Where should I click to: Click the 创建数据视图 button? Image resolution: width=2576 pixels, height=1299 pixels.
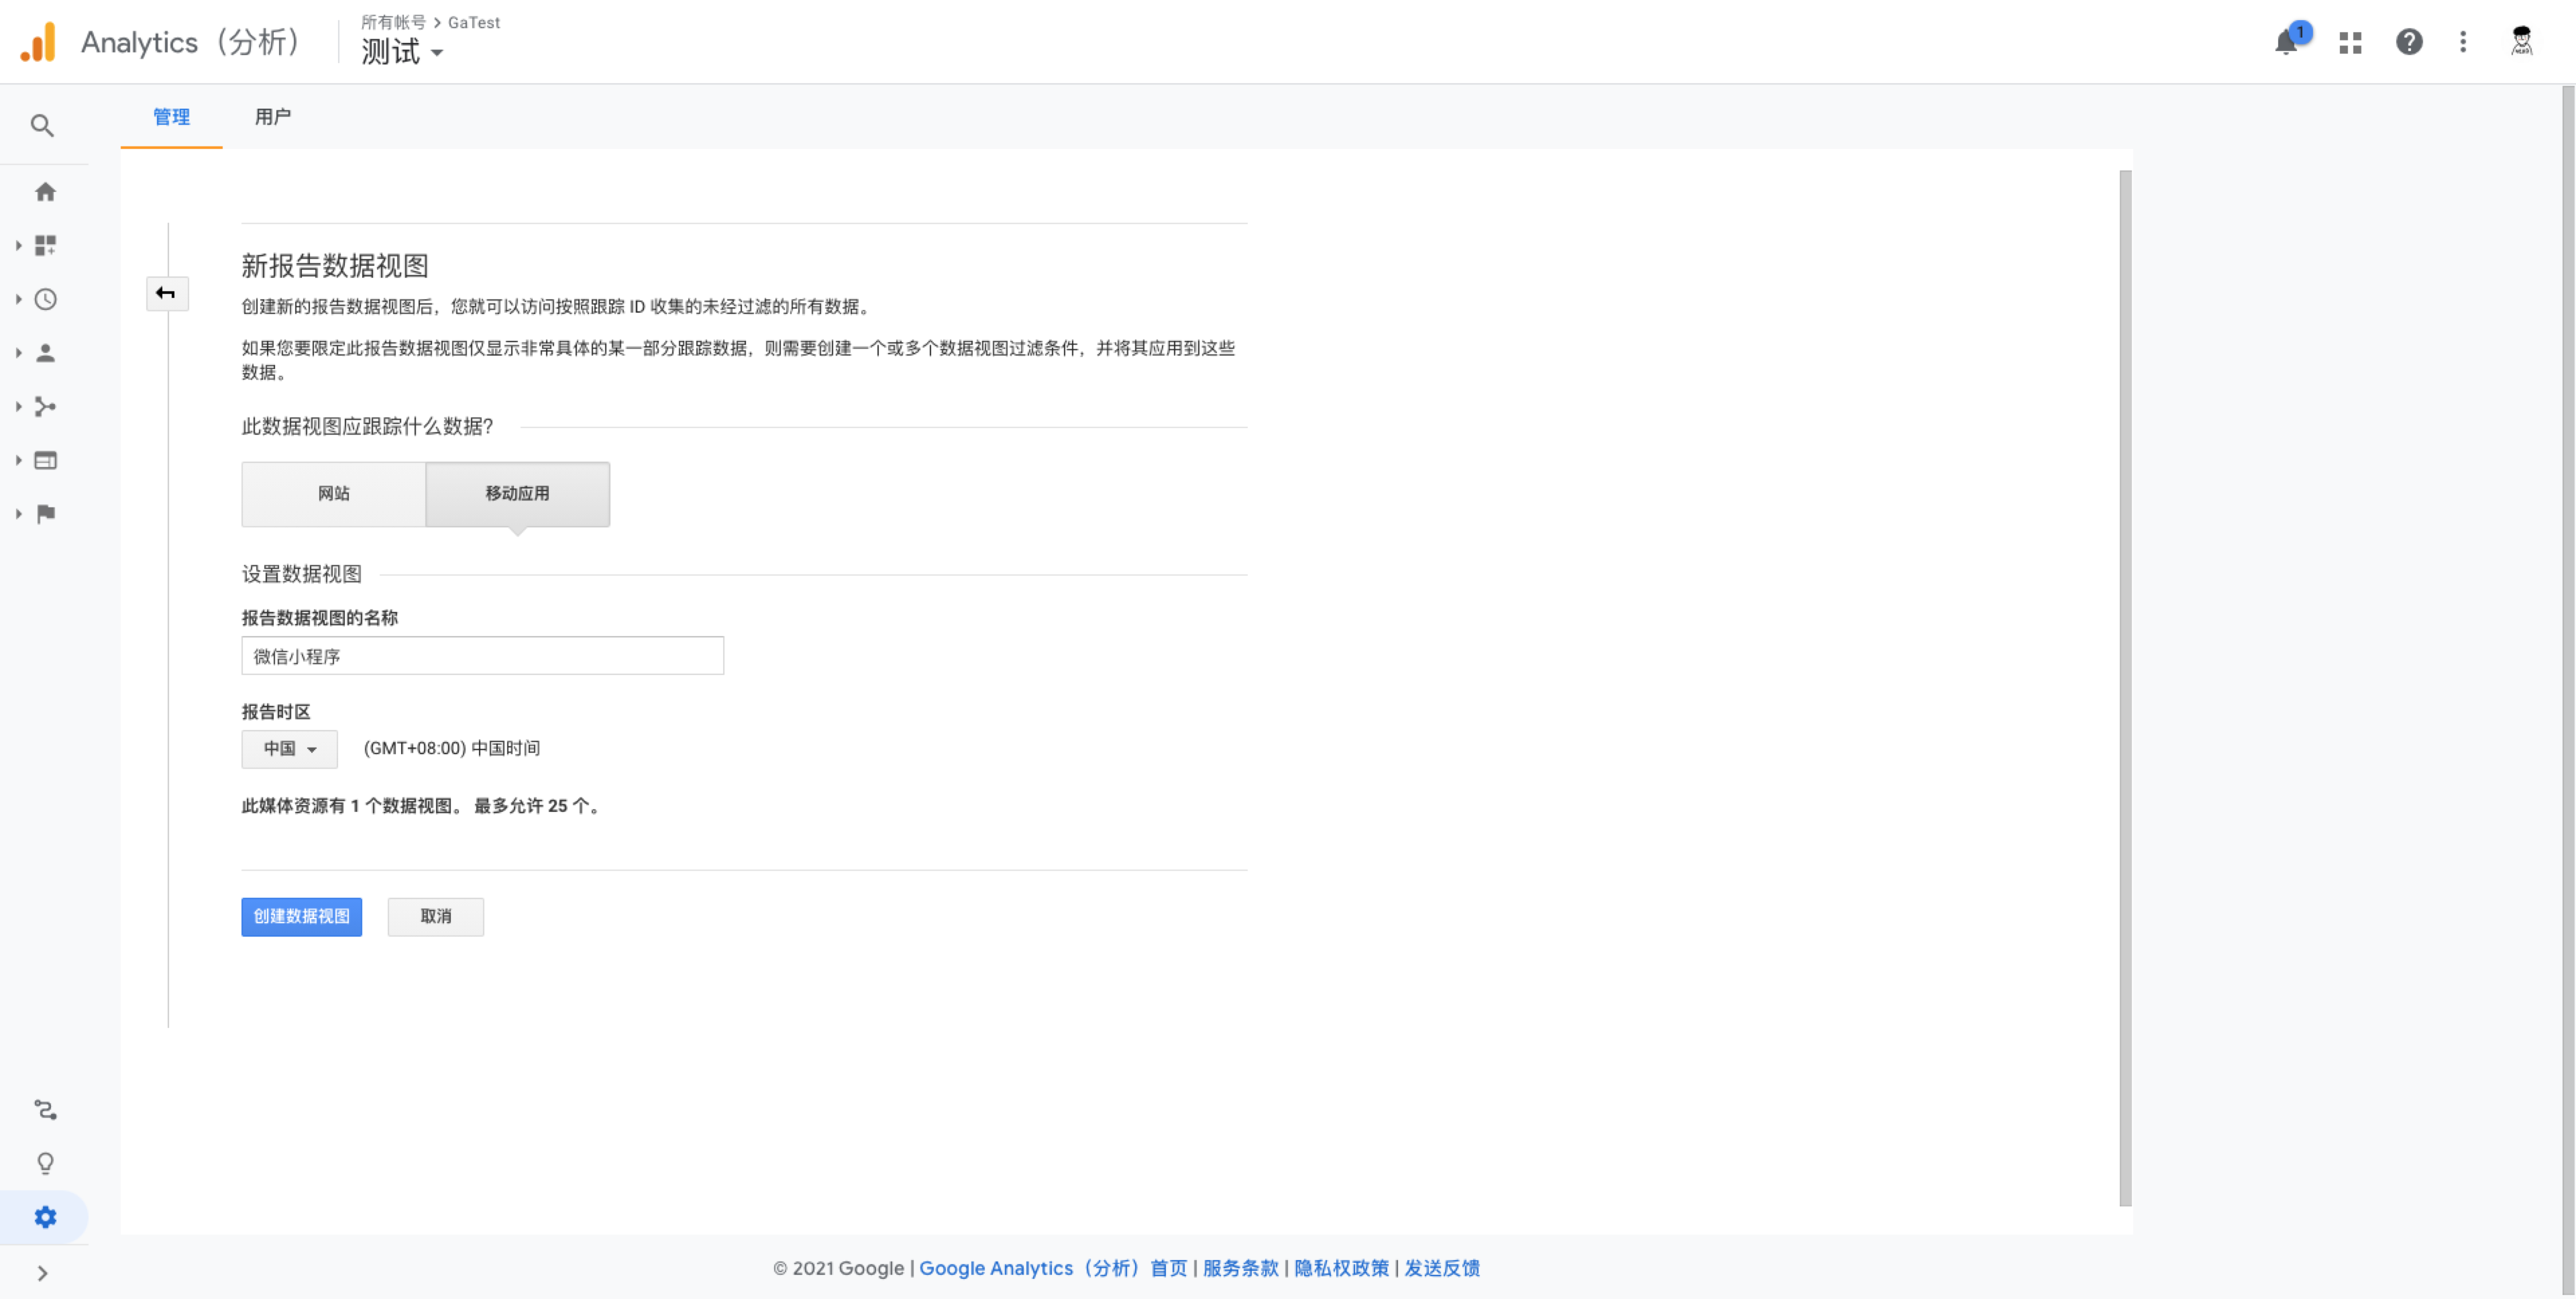pyautogui.click(x=301, y=916)
